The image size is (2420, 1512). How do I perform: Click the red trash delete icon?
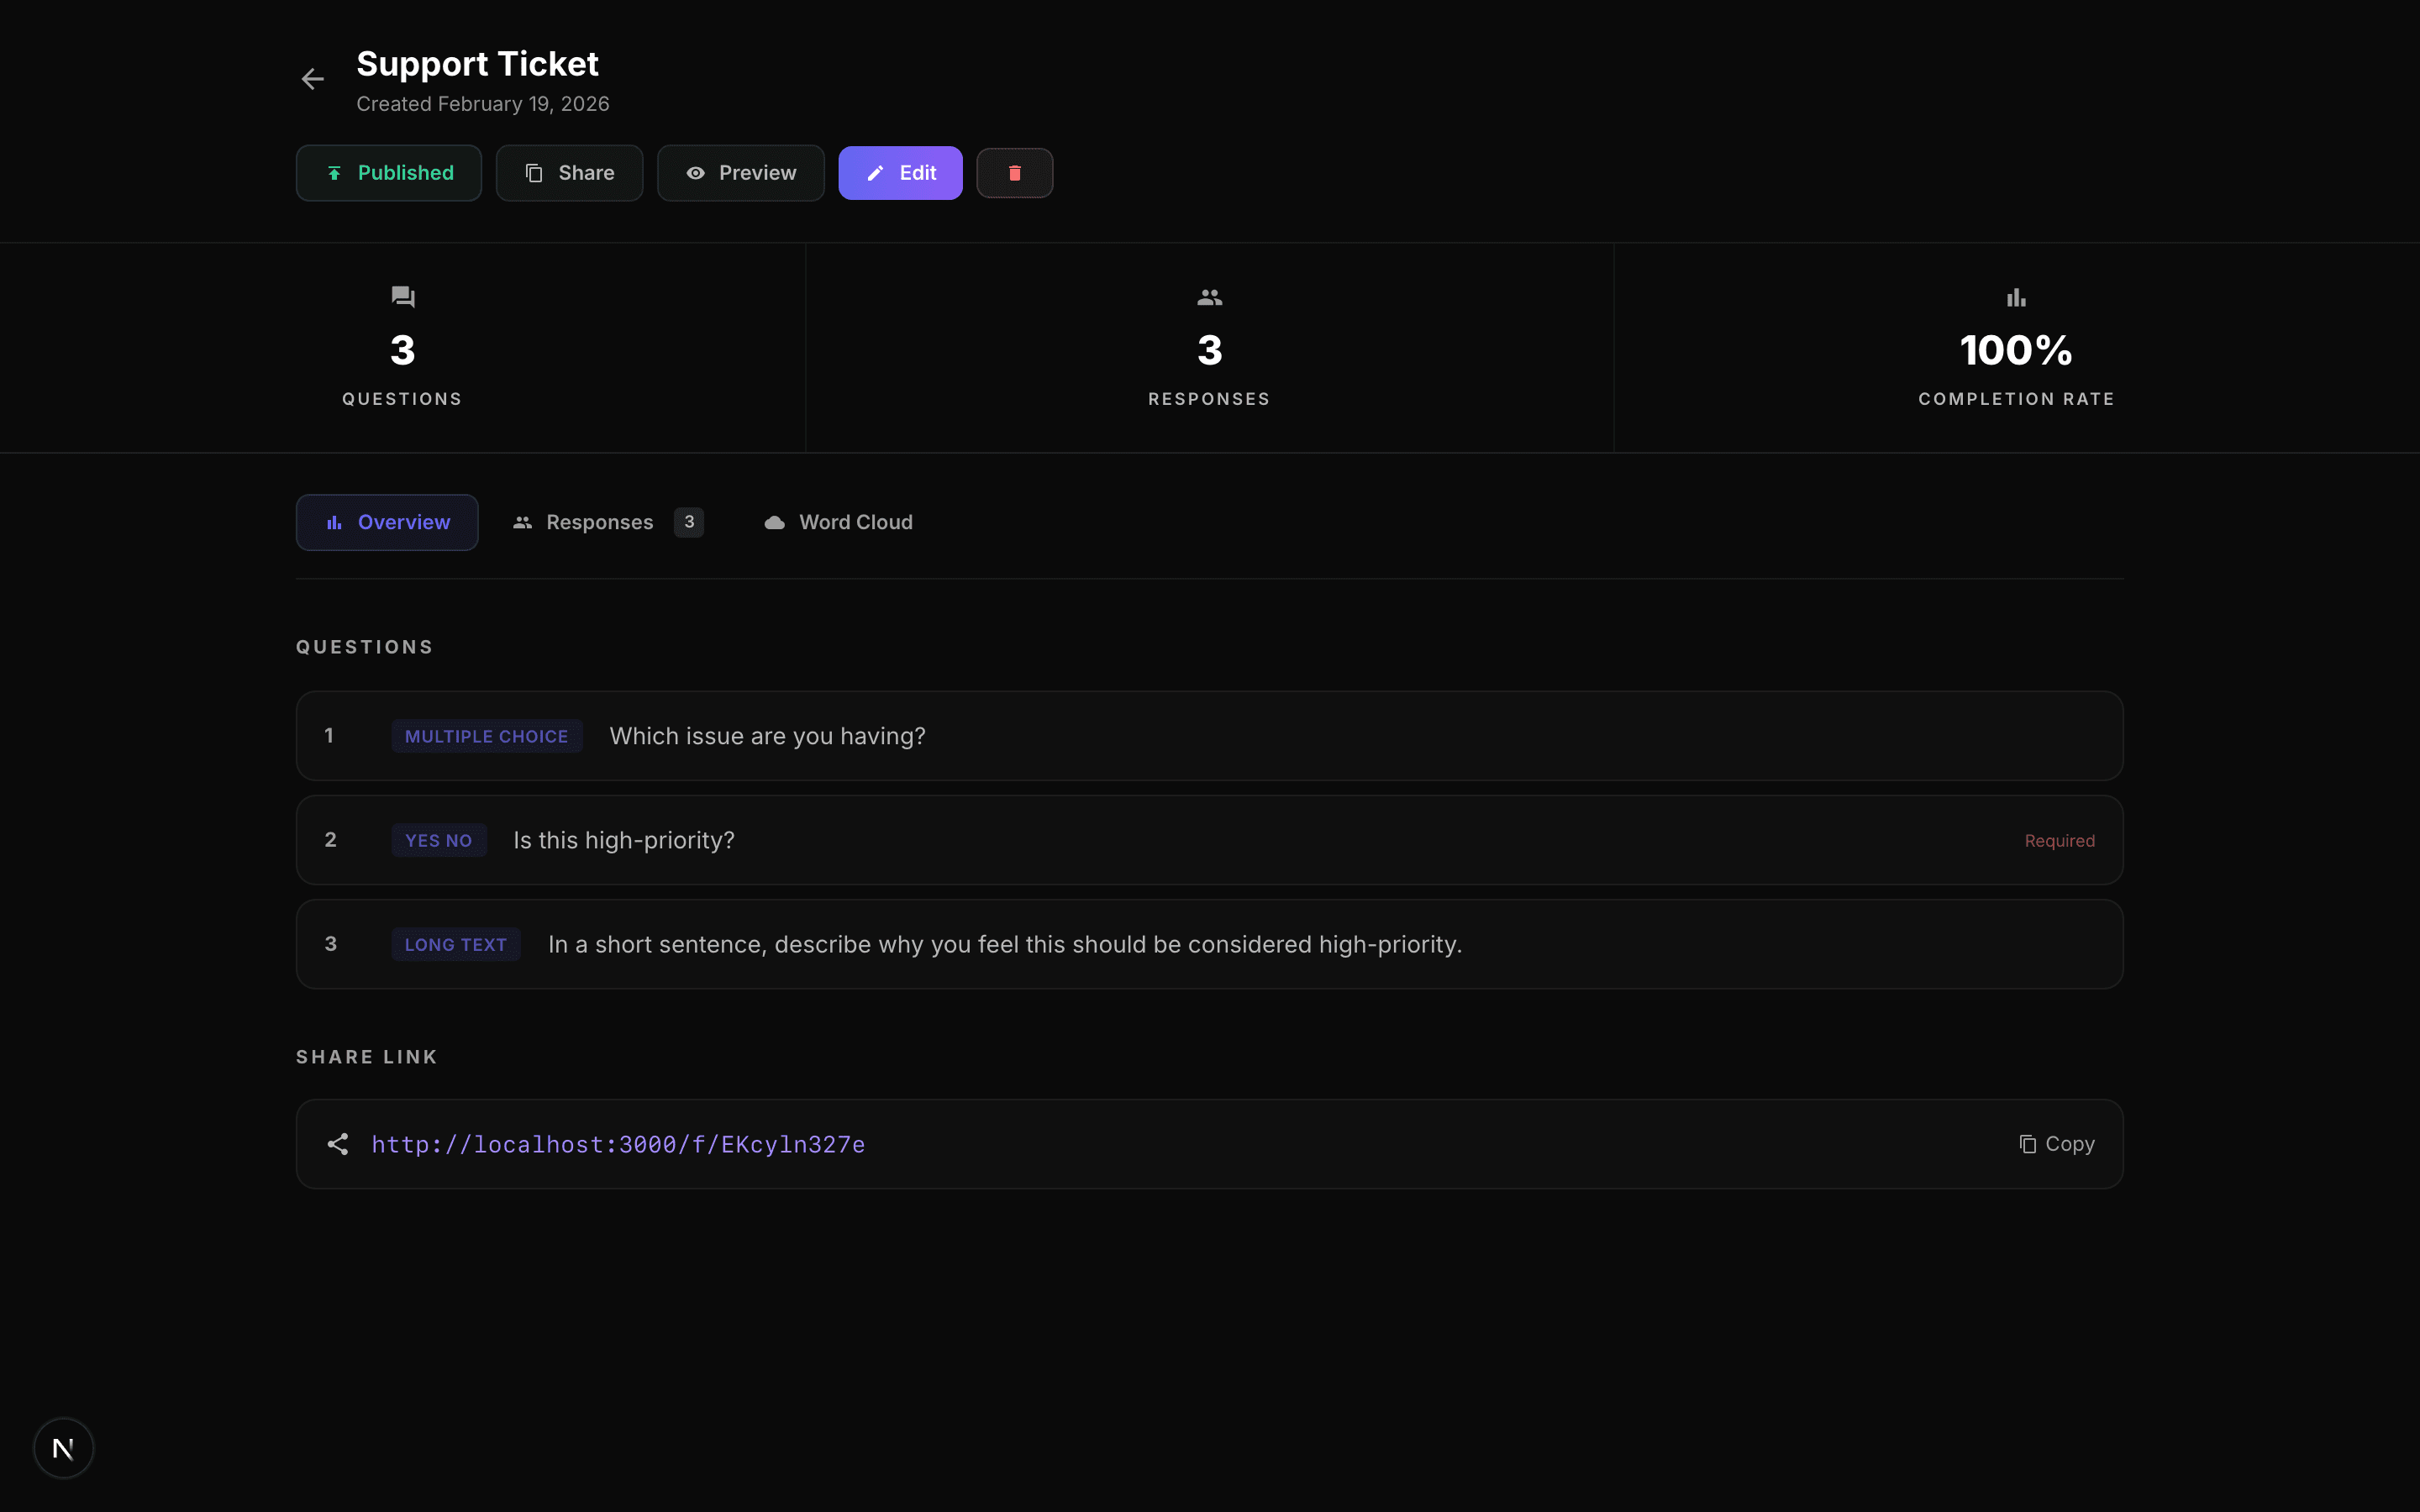click(x=1014, y=173)
